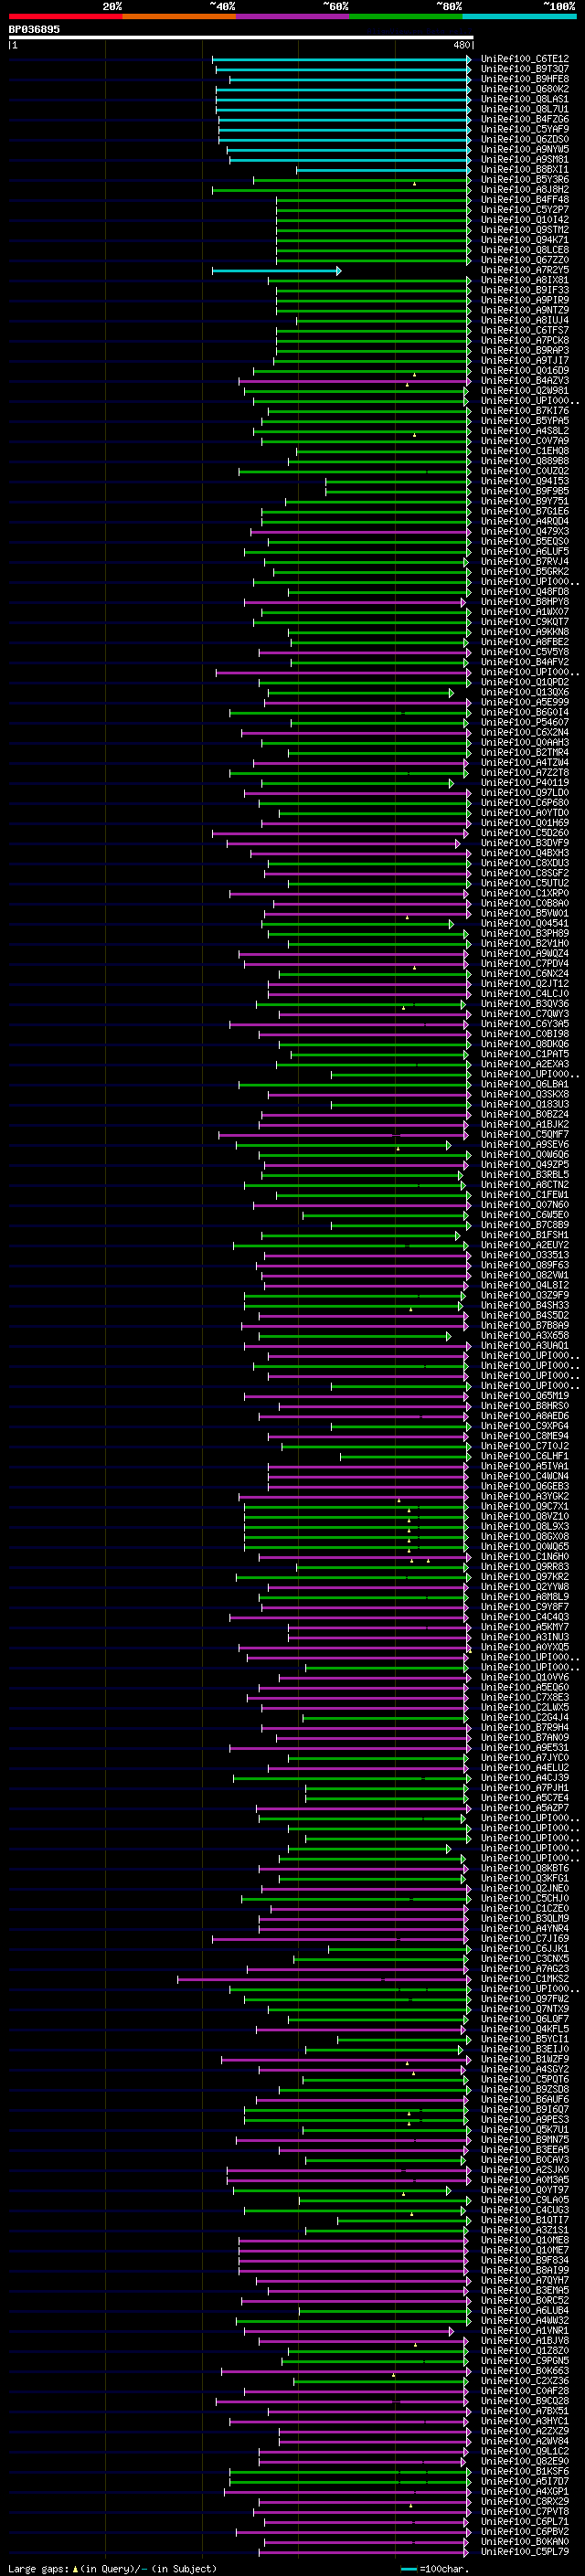585x2576 pixels.
Task: Click label UniRef100_C1EHQ8
Action: [524, 451]
